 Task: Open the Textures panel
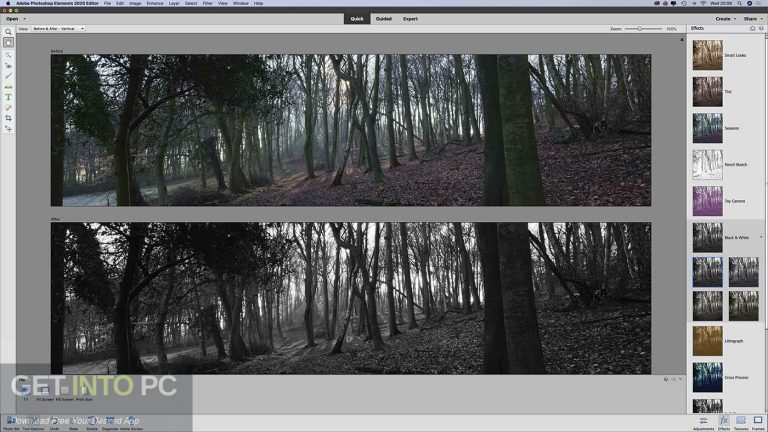click(x=741, y=423)
